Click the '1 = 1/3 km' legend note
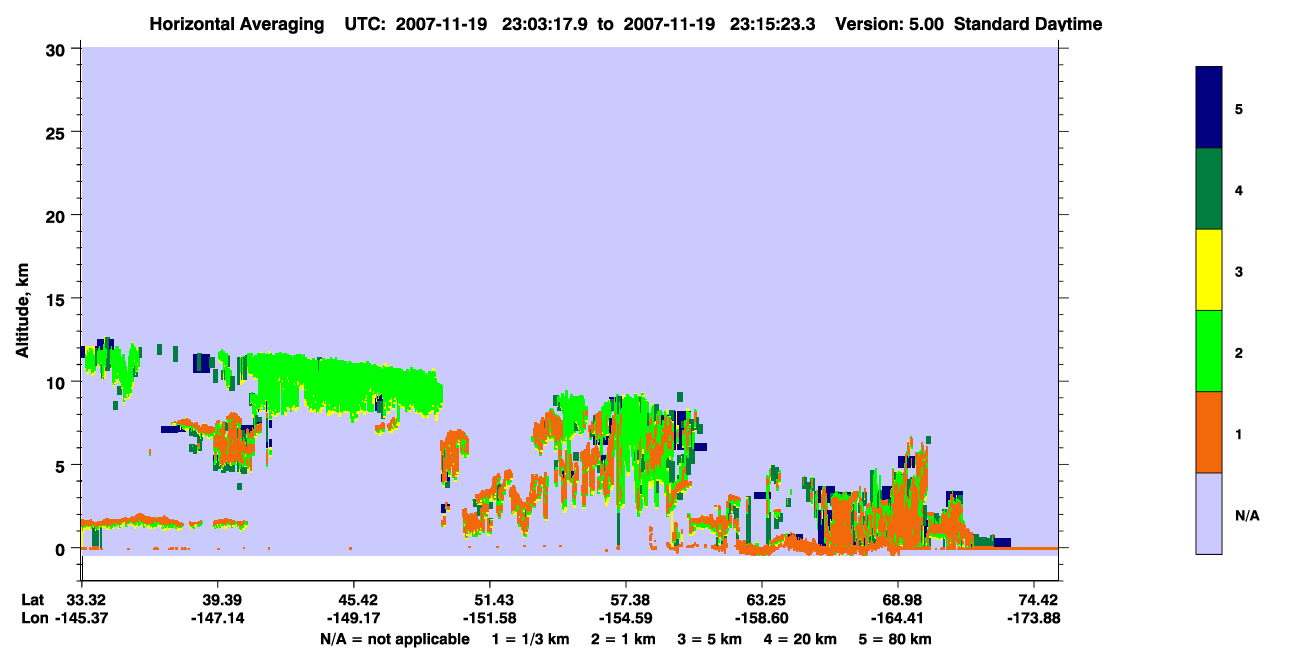The height and width of the screenshot is (667, 1300). [531, 639]
